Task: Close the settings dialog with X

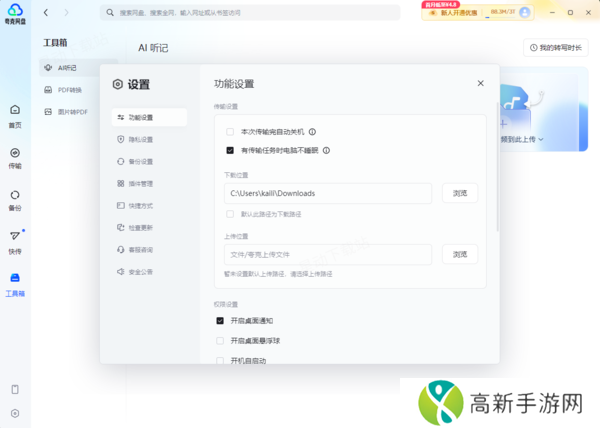Action: [481, 83]
